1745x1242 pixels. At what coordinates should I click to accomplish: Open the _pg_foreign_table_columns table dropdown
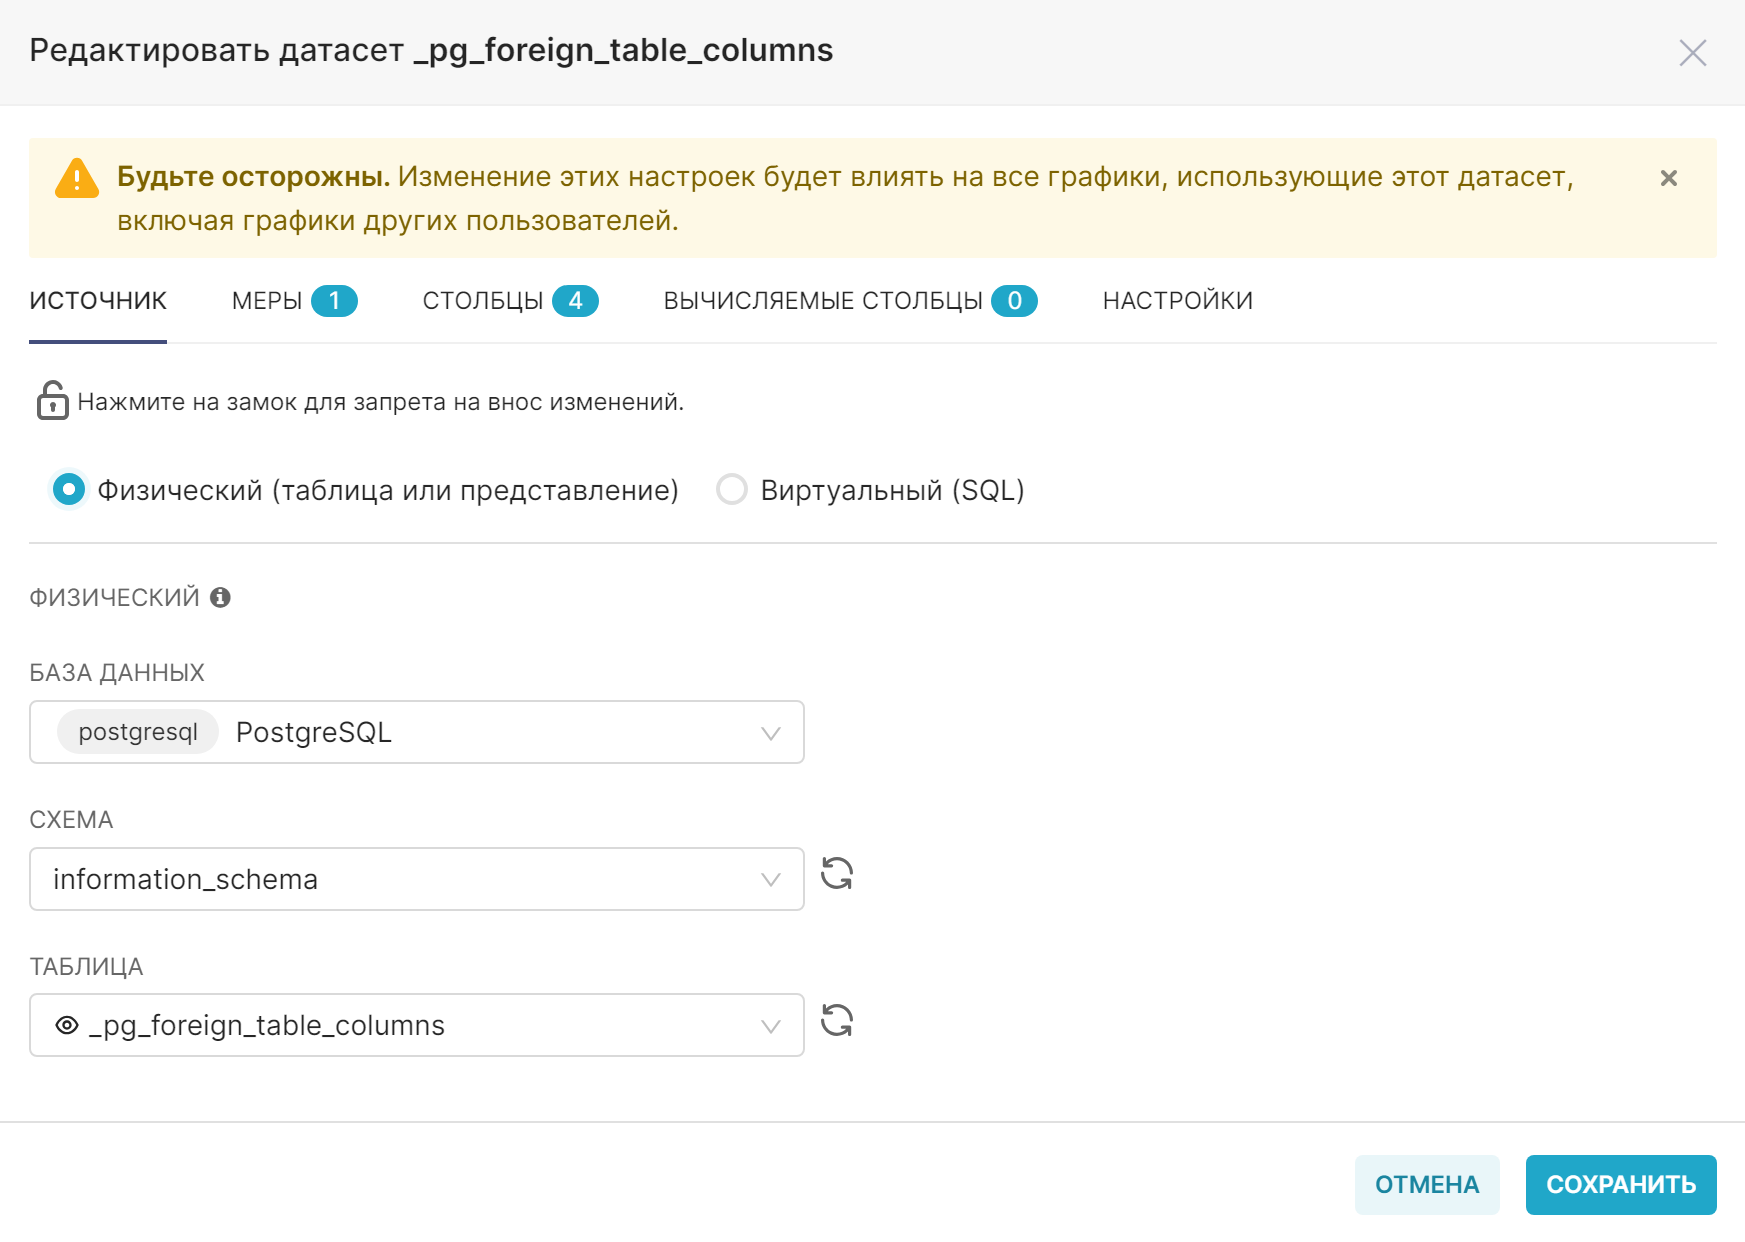[417, 1025]
